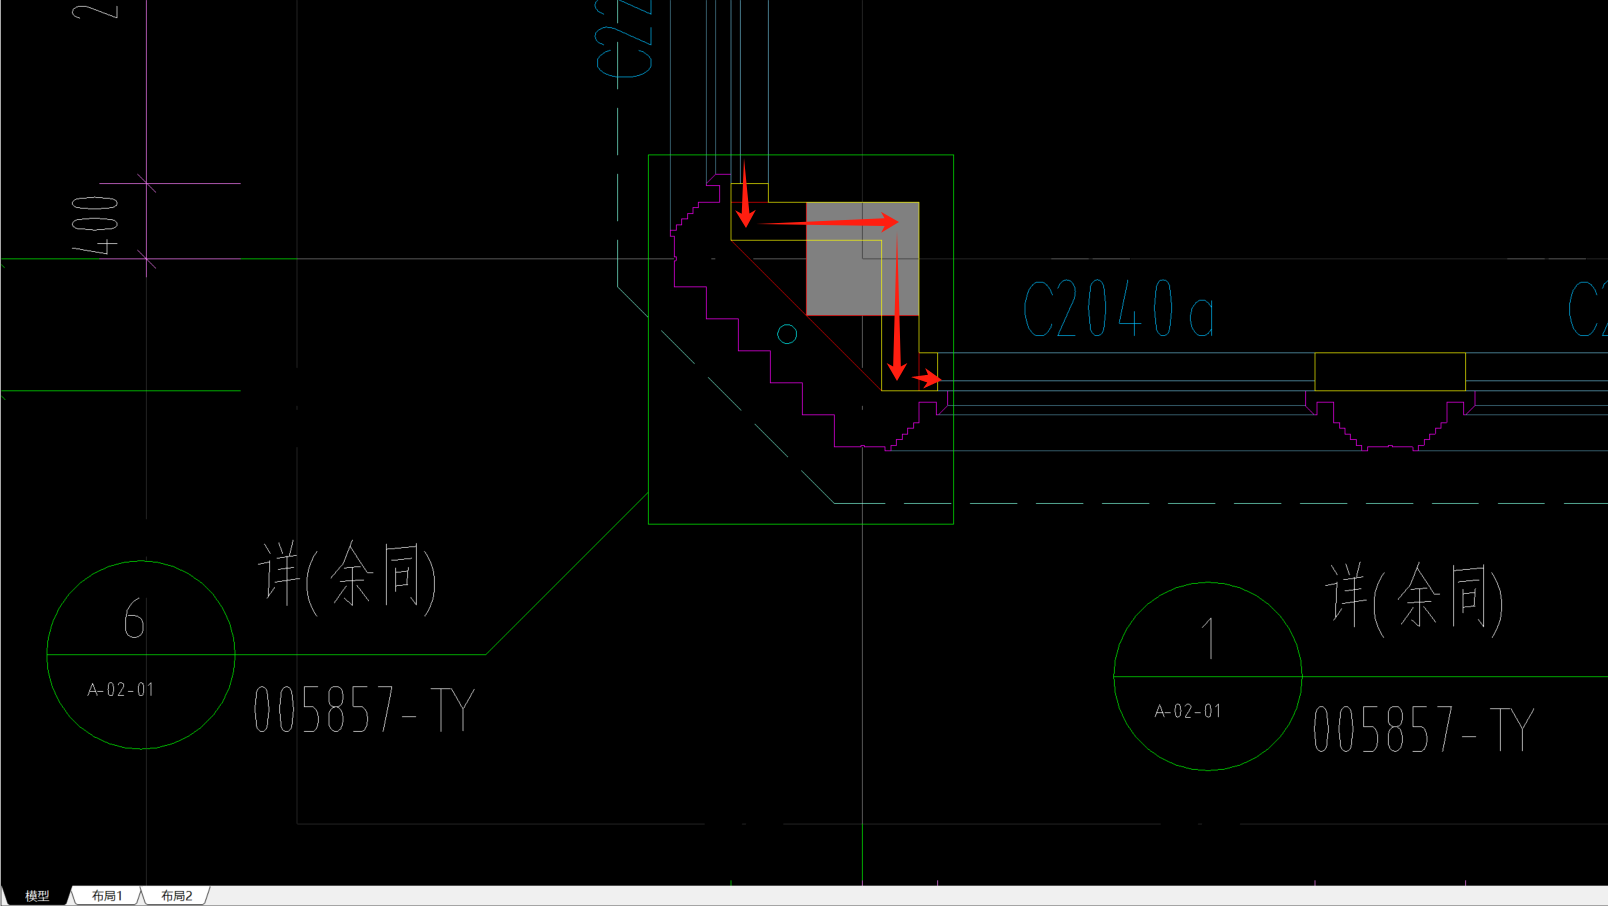The width and height of the screenshot is (1608, 906).
Task: Select right 005857-TY reference text
Action: pos(1423,729)
